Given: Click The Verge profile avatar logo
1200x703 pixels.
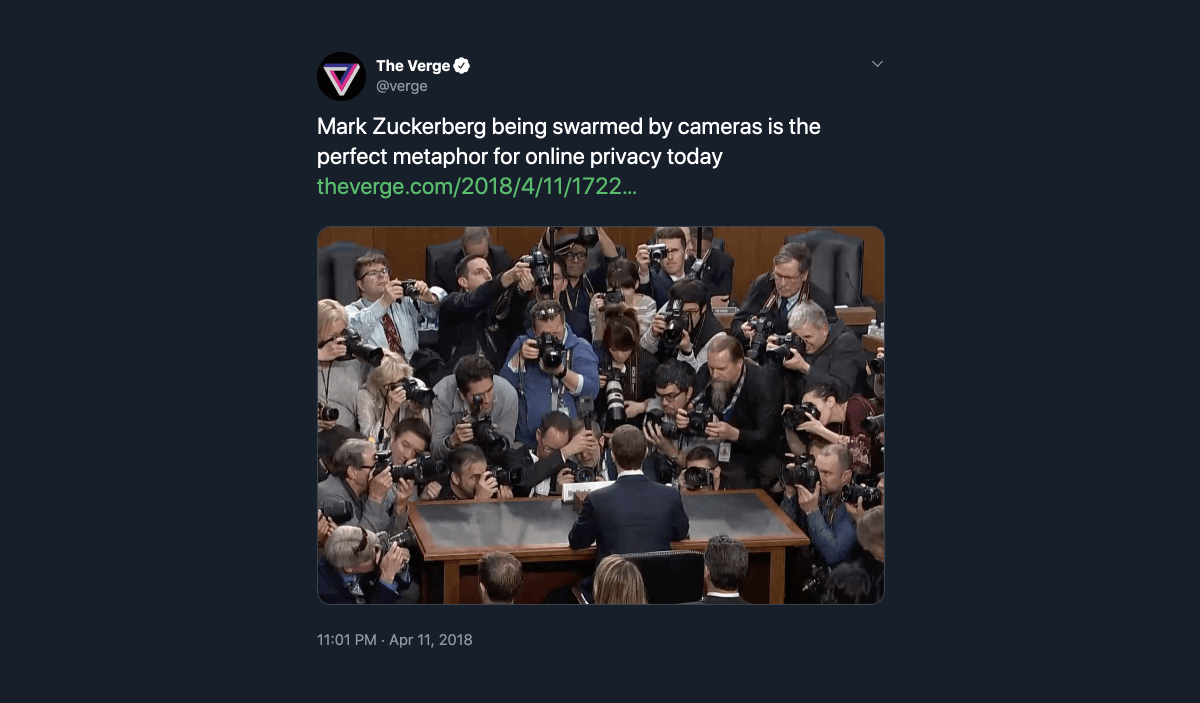Looking at the screenshot, I should [x=341, y=76].
